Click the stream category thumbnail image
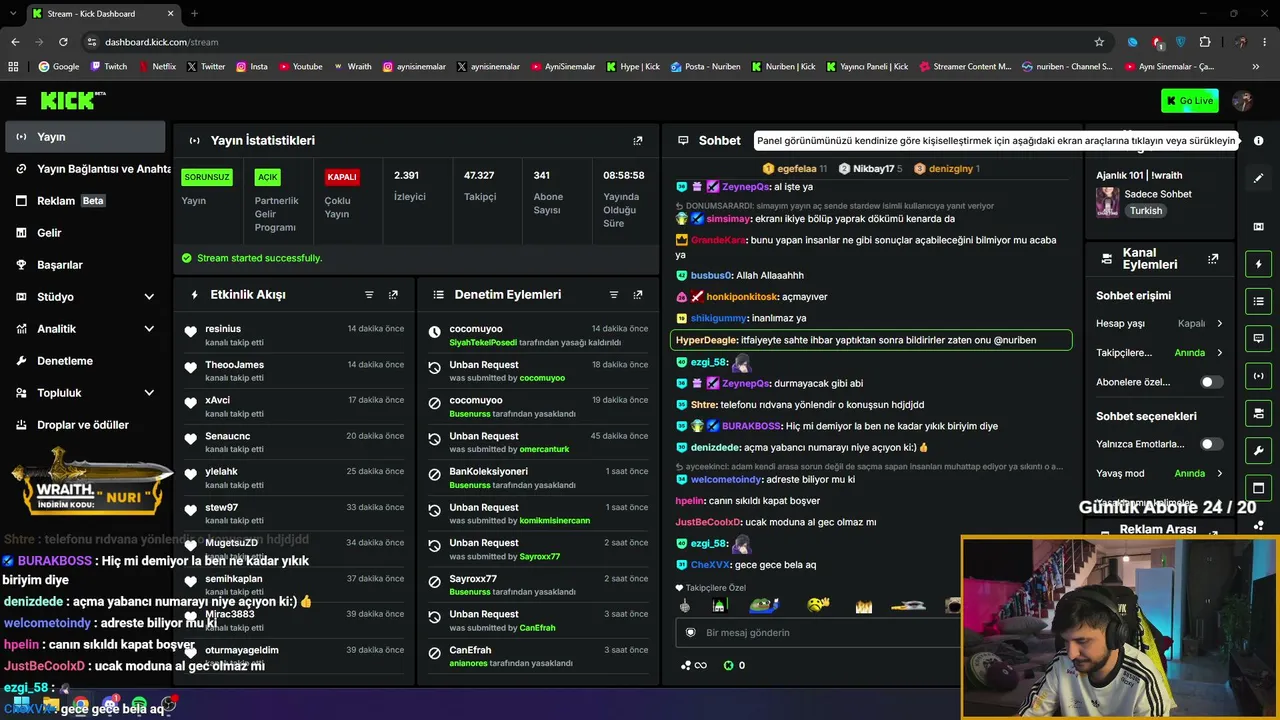The height and width of the screenshot is (720, 1280). 1107,201
